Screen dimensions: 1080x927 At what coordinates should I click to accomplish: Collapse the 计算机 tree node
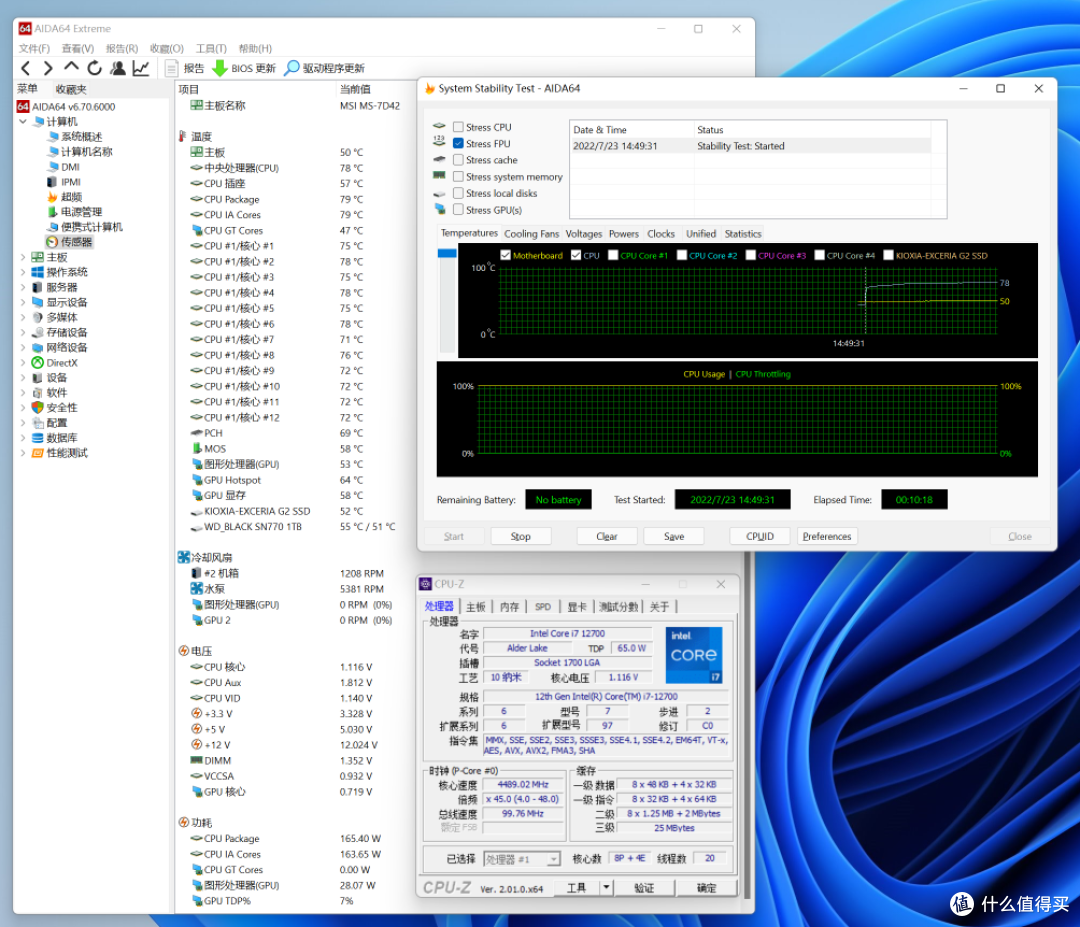pyautogui.click(x=23, y=121)
